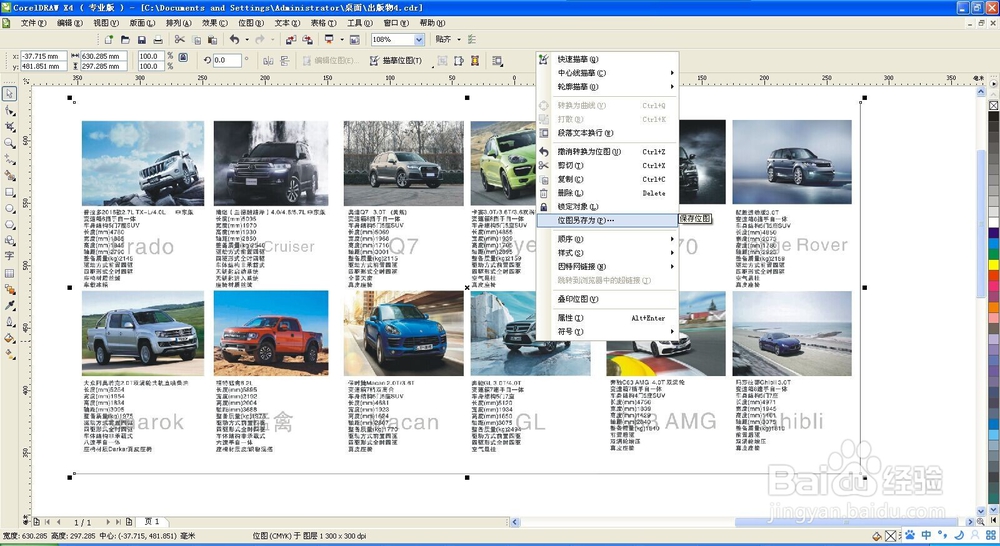Select the Pick tool in toolbox
1000x546 pixels.
coord(10,94)
